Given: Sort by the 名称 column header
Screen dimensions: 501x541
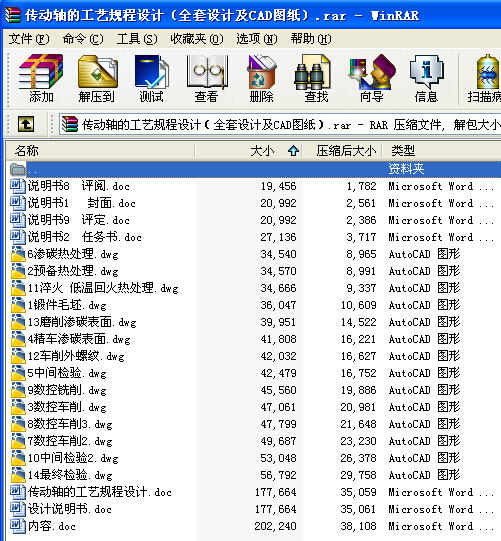Looking at the screenshot, I should coord(100,151).
